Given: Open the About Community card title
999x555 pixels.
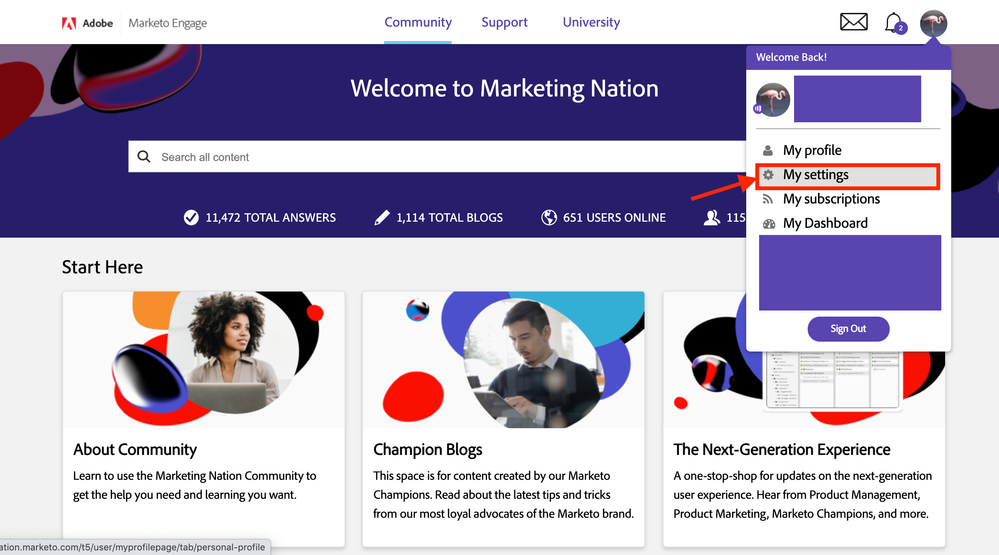Looking at the screenshot, I should coord(135,449).
